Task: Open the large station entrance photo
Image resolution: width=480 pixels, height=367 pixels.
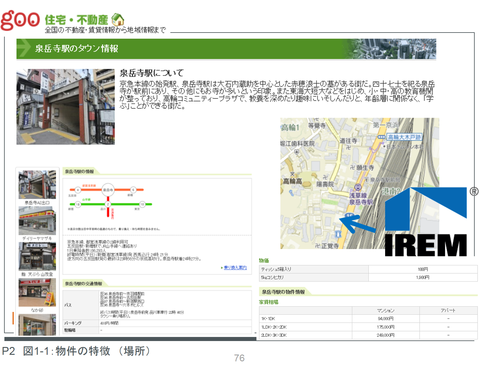Action: (x=66, y=107)
